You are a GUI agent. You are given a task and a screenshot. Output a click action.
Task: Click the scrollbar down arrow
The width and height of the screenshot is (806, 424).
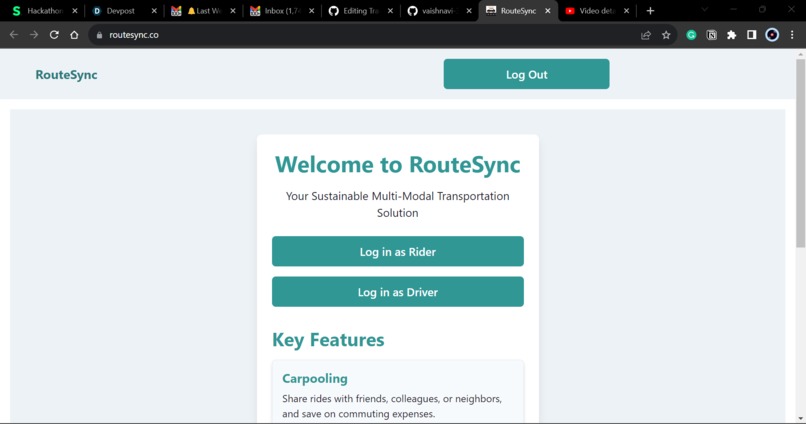(801, 418)
